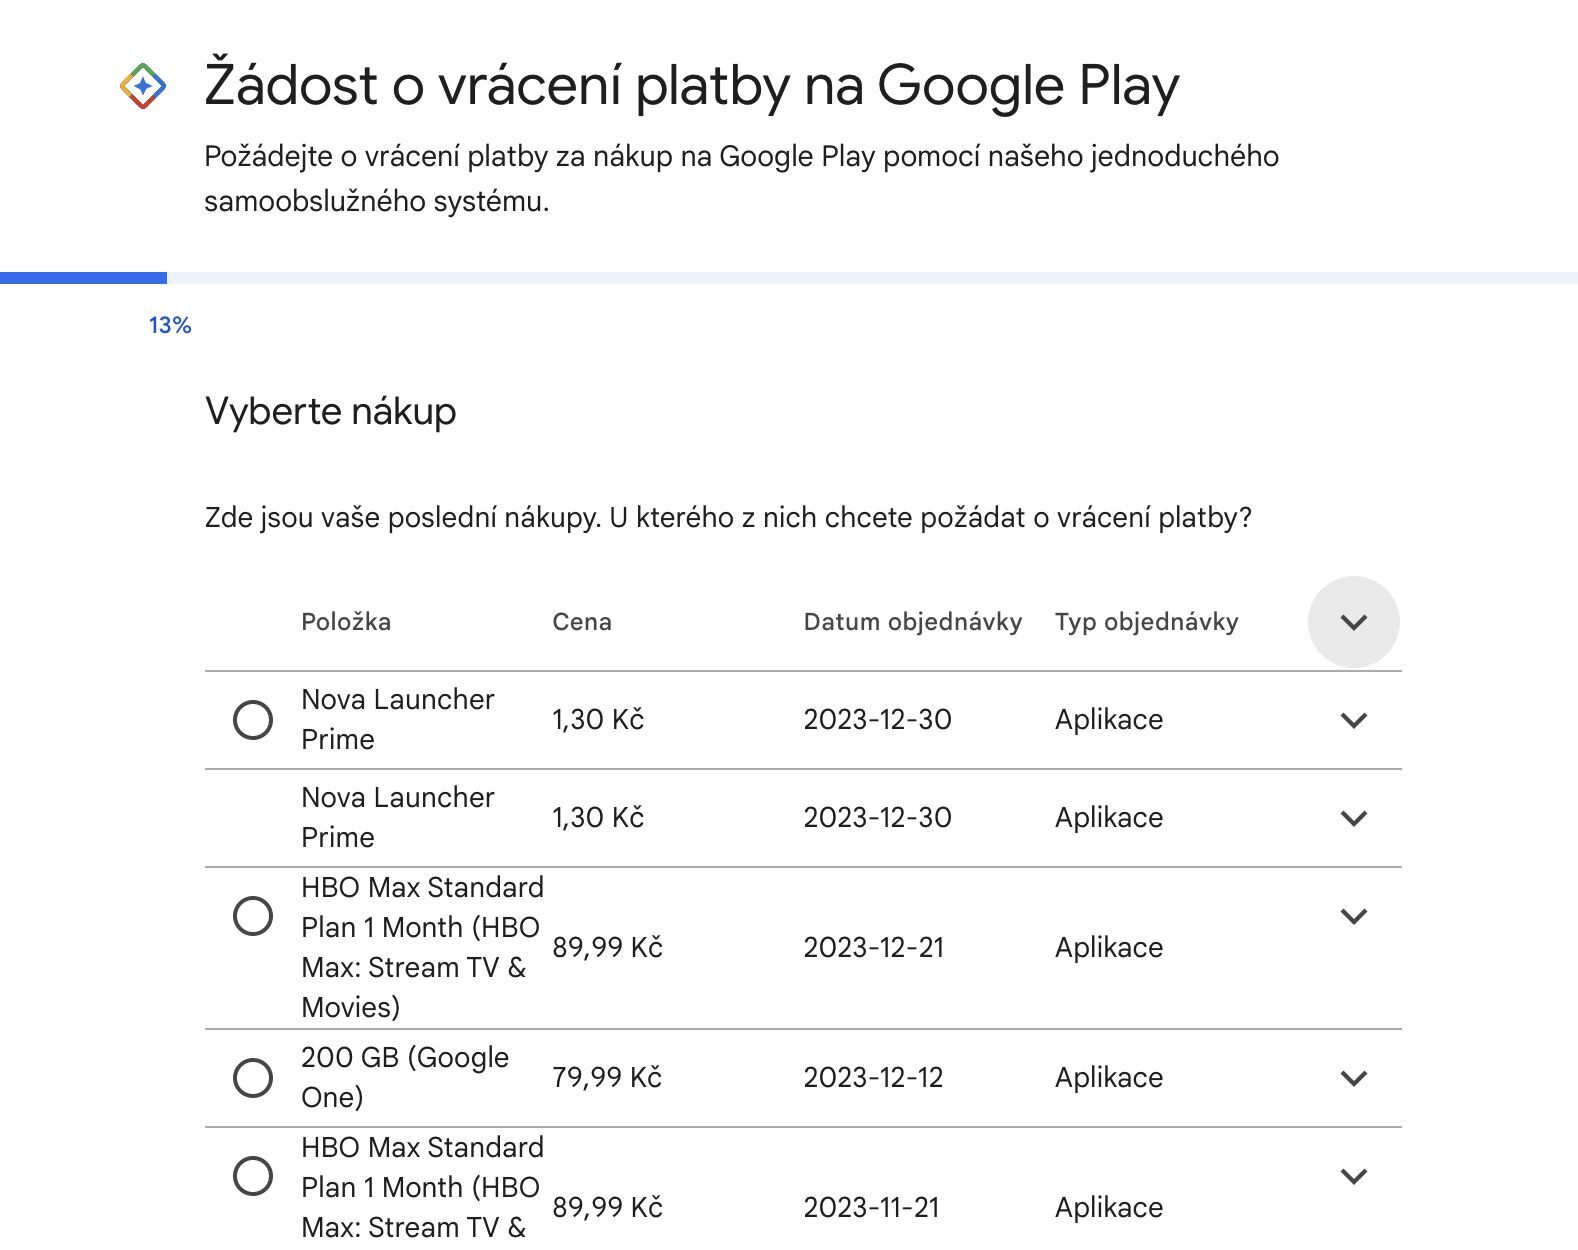The width and height of the screenshot is (1578, 1250).
Task: Click the Vyberte nákup section heading
Action: click(x=331, y=410)
